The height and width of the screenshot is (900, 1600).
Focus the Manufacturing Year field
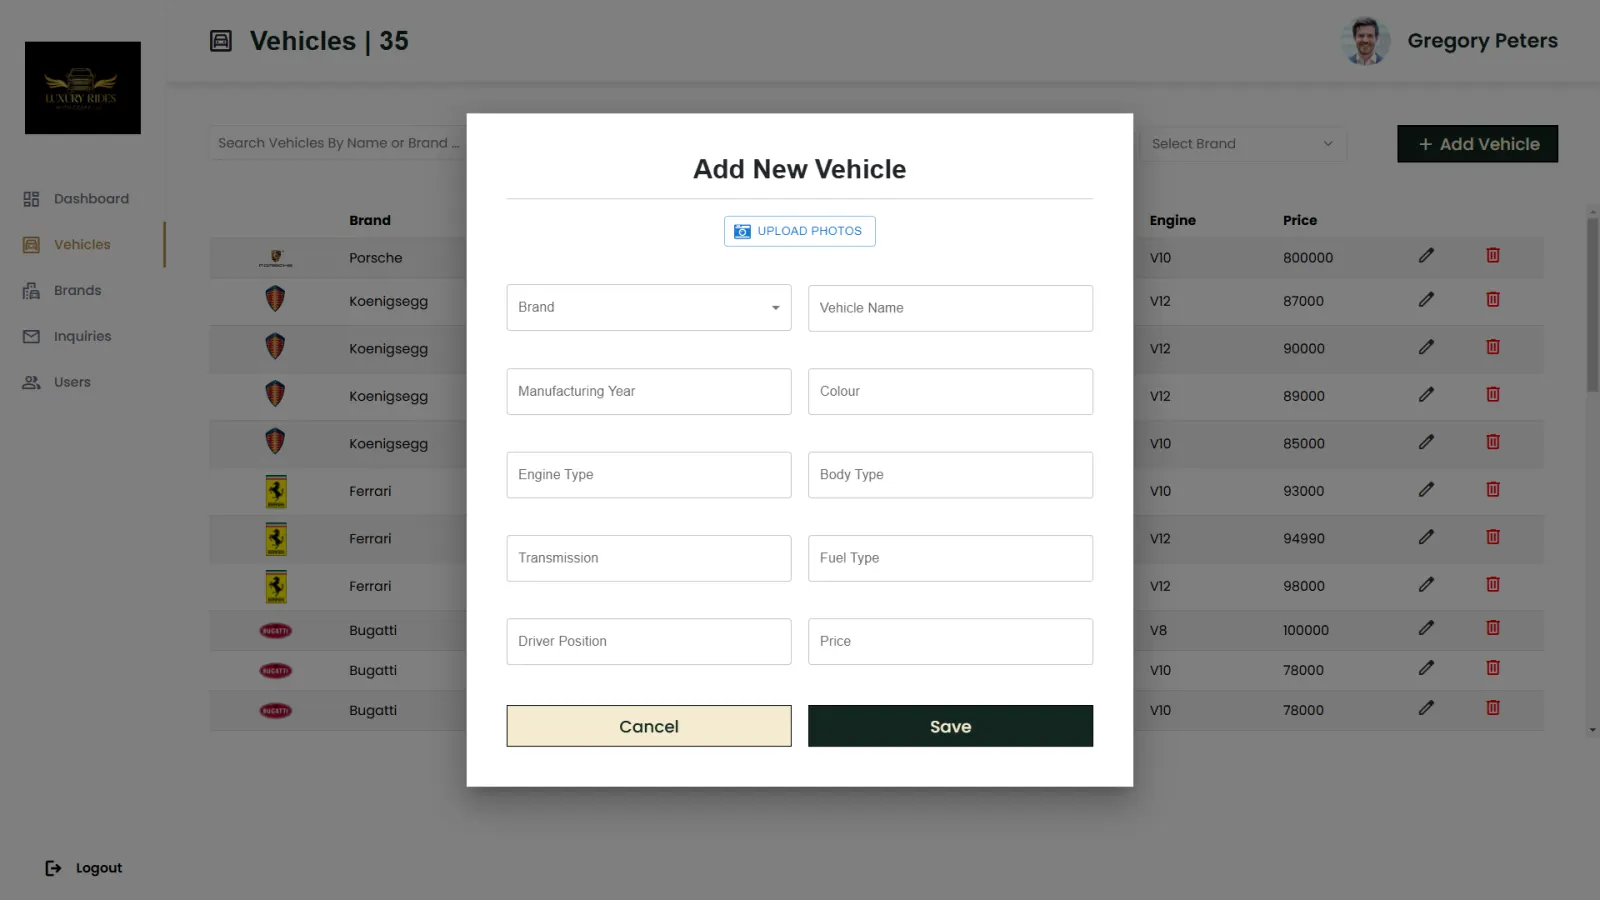point(649,391)
